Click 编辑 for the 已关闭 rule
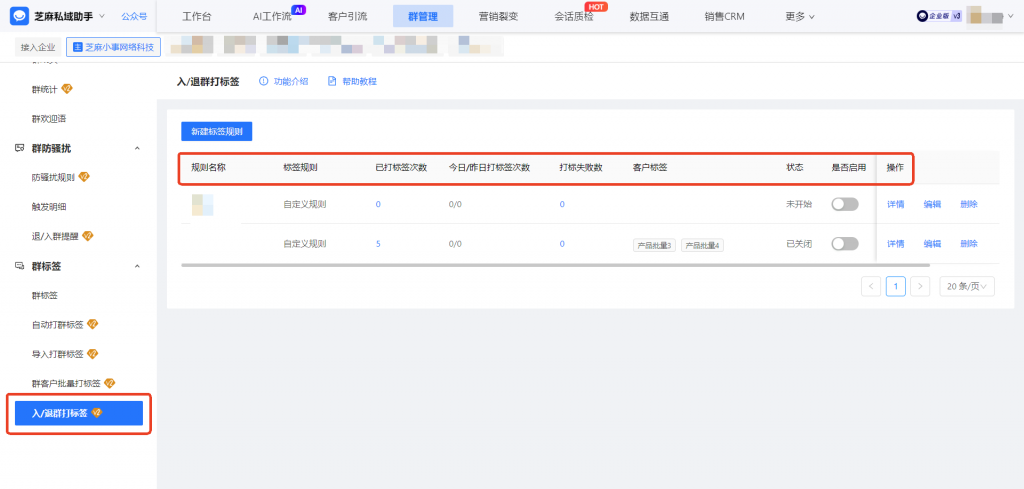This screenshot has width=1024, height=489. [x=932, y=244]
